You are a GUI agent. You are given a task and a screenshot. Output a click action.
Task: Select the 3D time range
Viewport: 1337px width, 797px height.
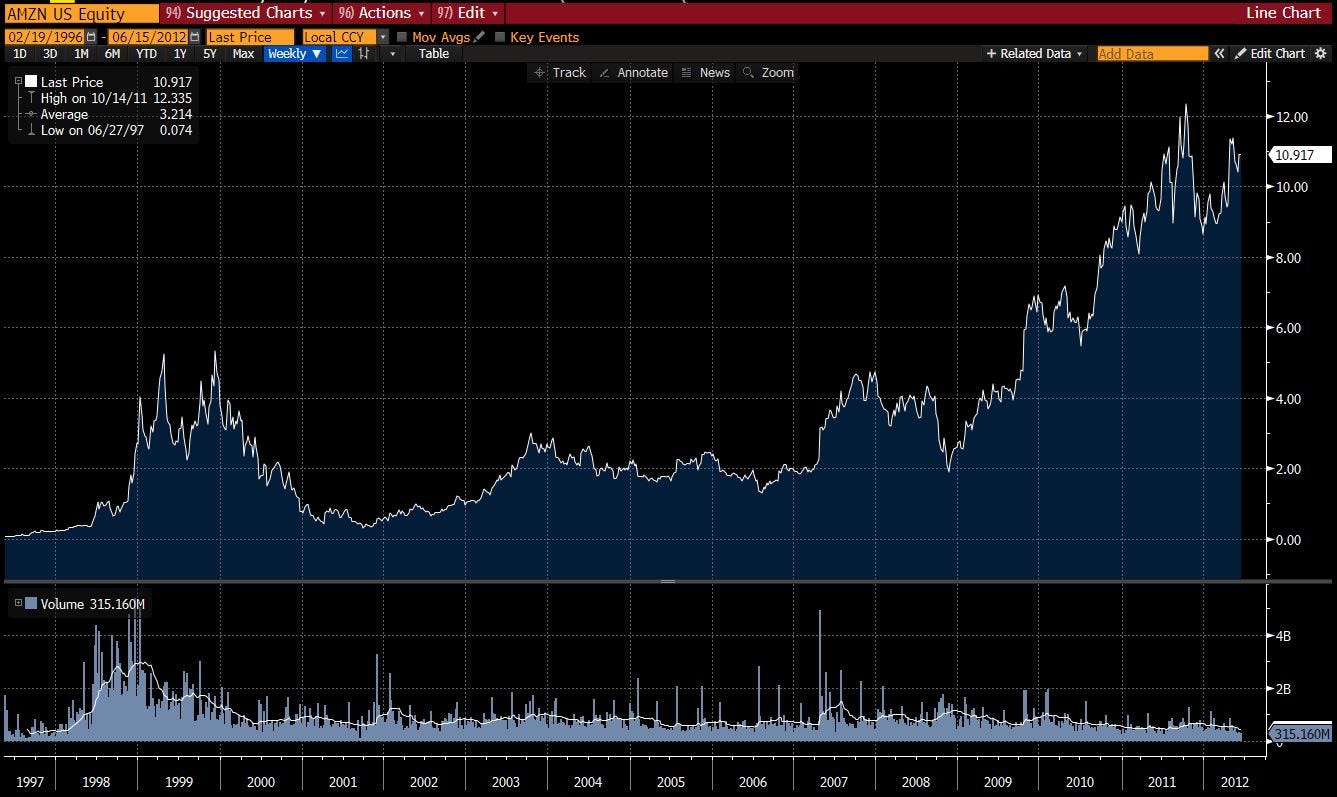point(50,54)
